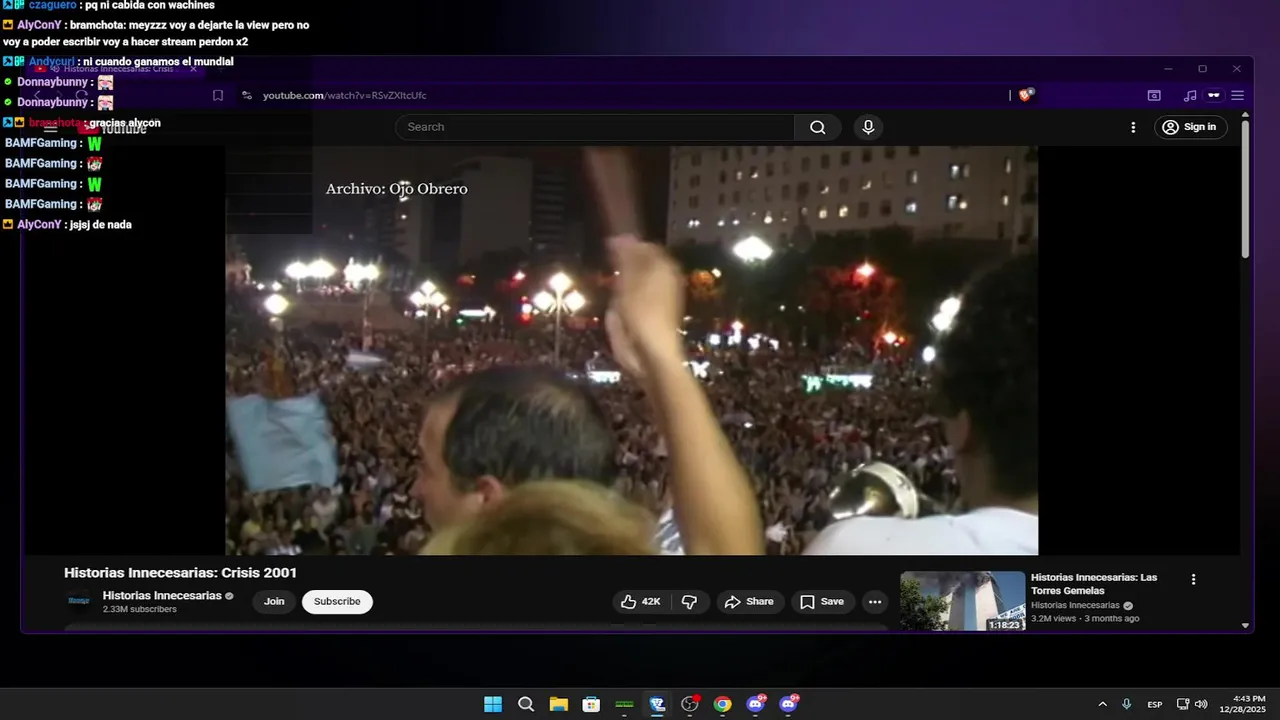Click first Donnaybunny chat username
Screen dimensions: 1280x720
click(x=53, y=82)
